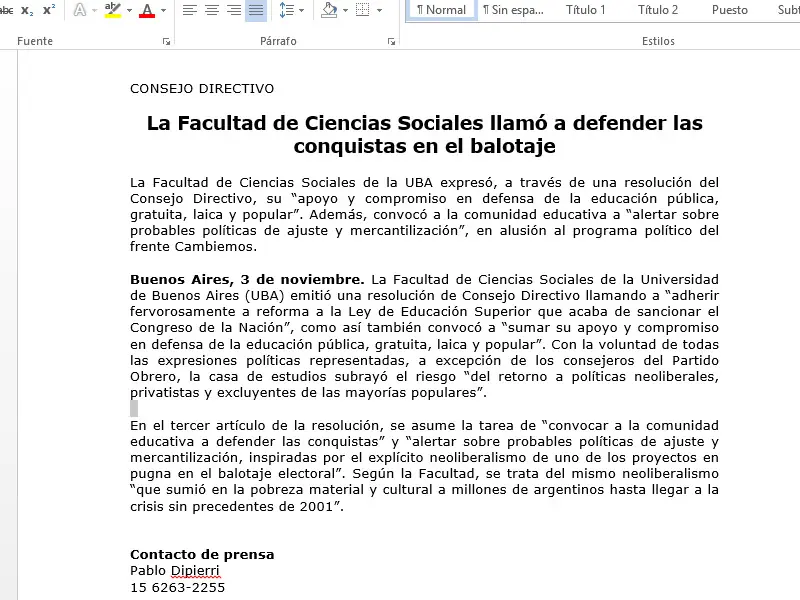Open shading color dropdown arrow
This screenshot has height=600, width=800.
click(345, 10)
